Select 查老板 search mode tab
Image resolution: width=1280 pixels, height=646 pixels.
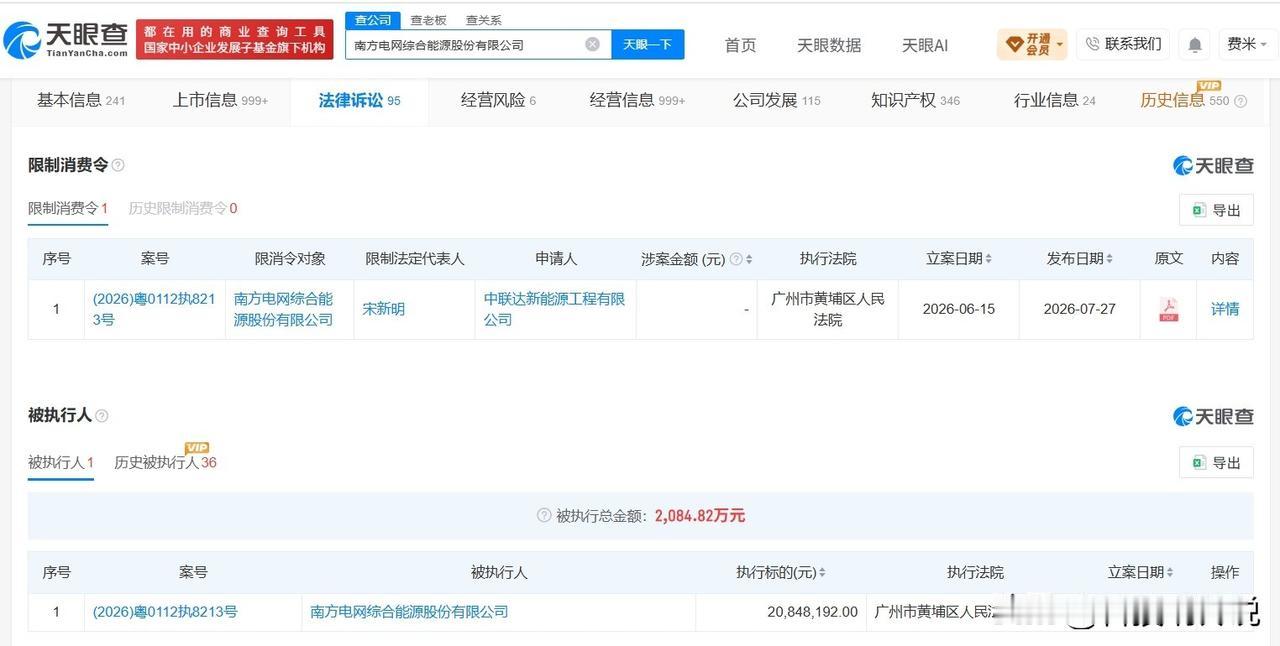(428, 20)
